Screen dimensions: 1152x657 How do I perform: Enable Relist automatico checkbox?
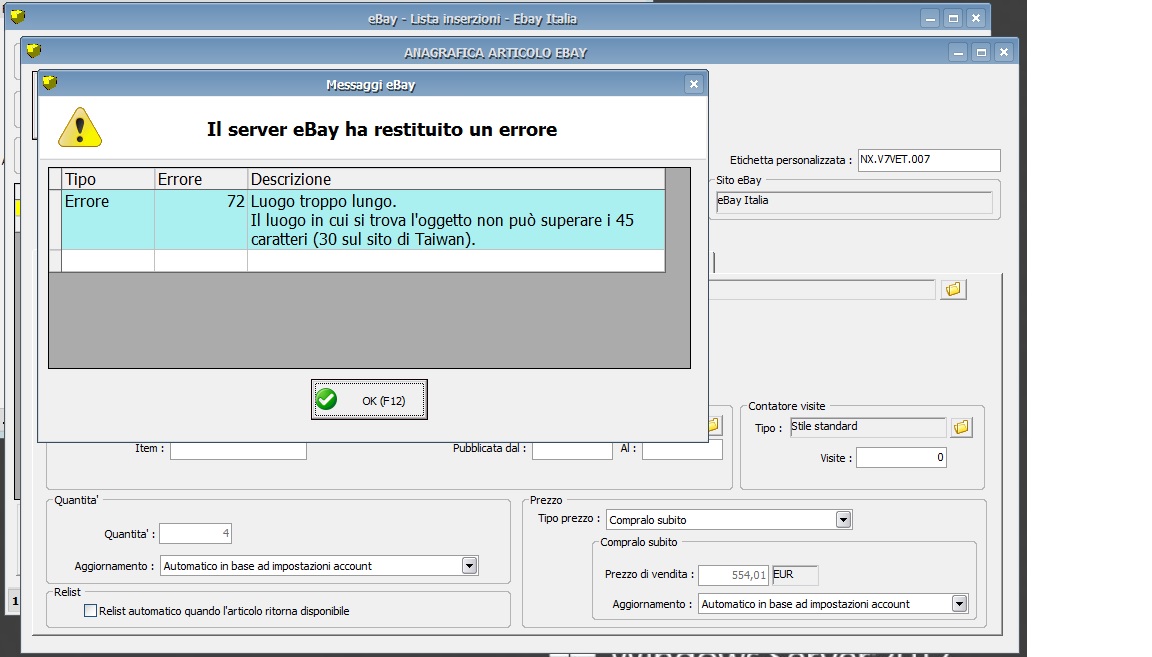pyautogui.click(x=90, y=611)
